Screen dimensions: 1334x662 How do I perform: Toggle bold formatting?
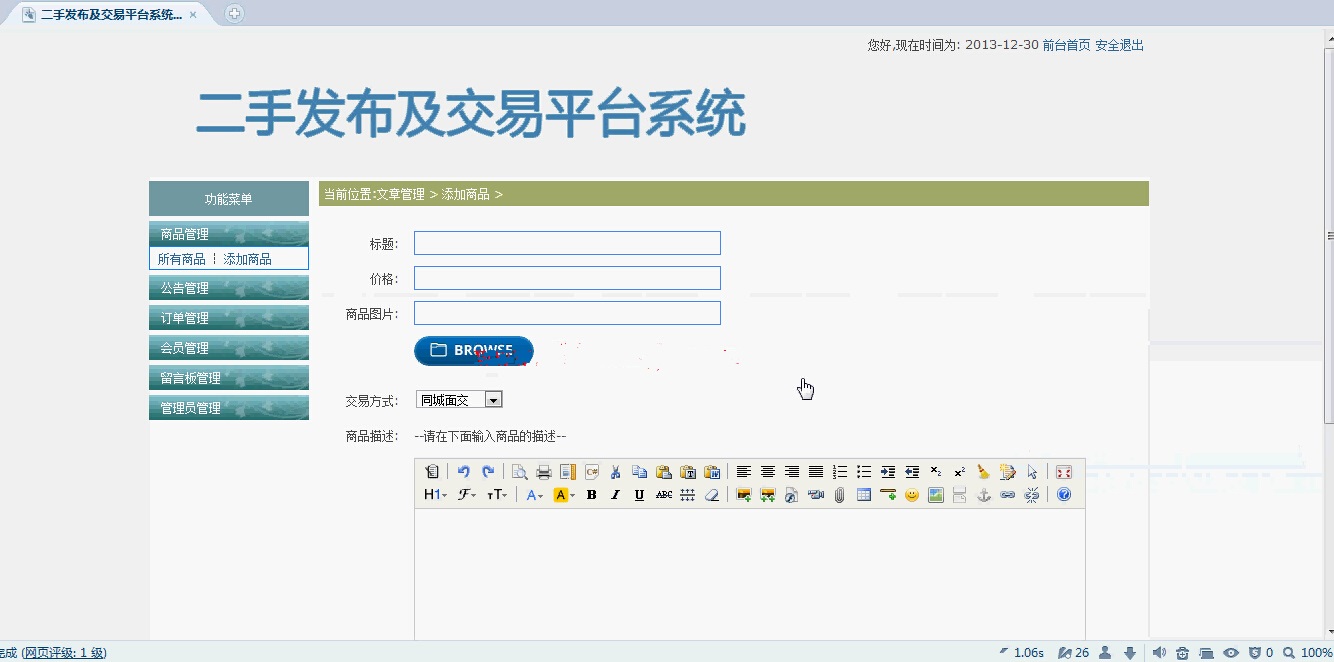pos(591,495)
